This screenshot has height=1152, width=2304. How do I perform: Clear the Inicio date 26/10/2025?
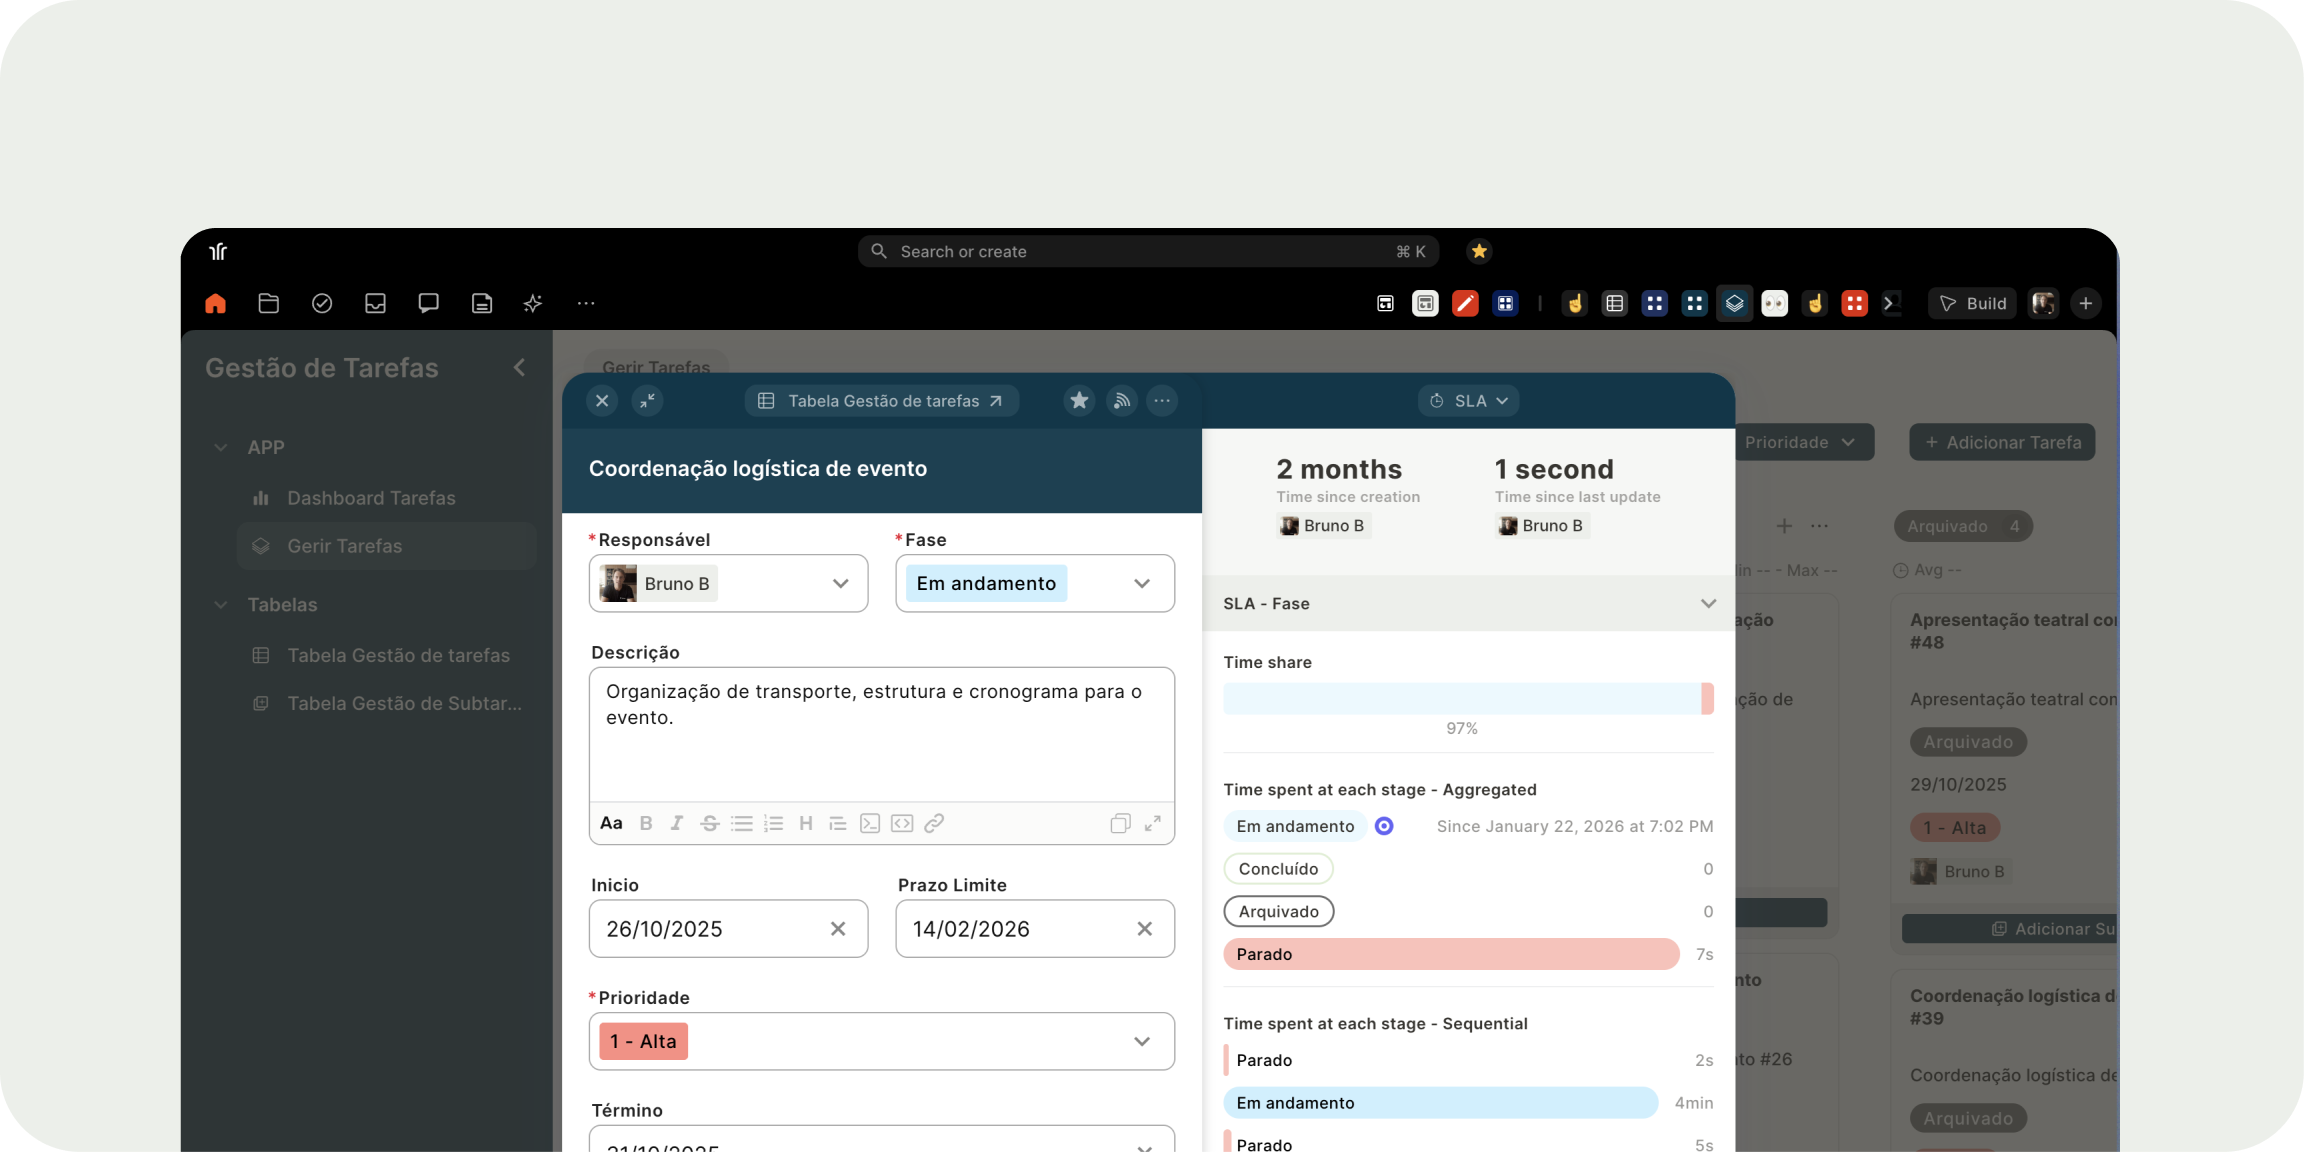[x=838, y=929]
